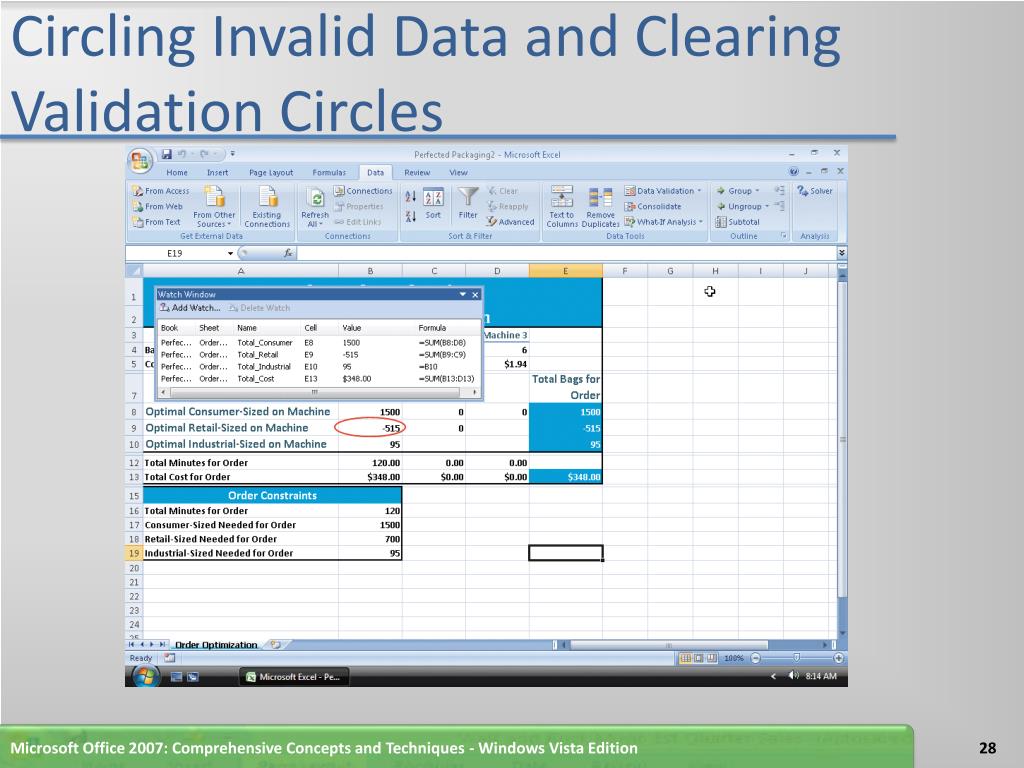The height and width of the screenshot is (768, 1024).
Task: Open the Office Button menu
Action: (x=140, y=160)
